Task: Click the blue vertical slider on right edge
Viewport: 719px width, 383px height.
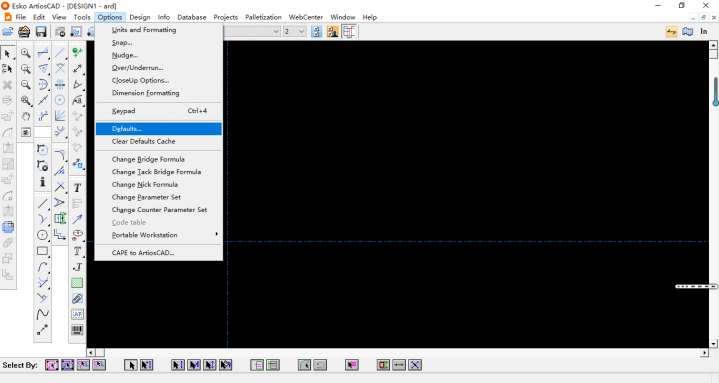Action: point(715,92)
